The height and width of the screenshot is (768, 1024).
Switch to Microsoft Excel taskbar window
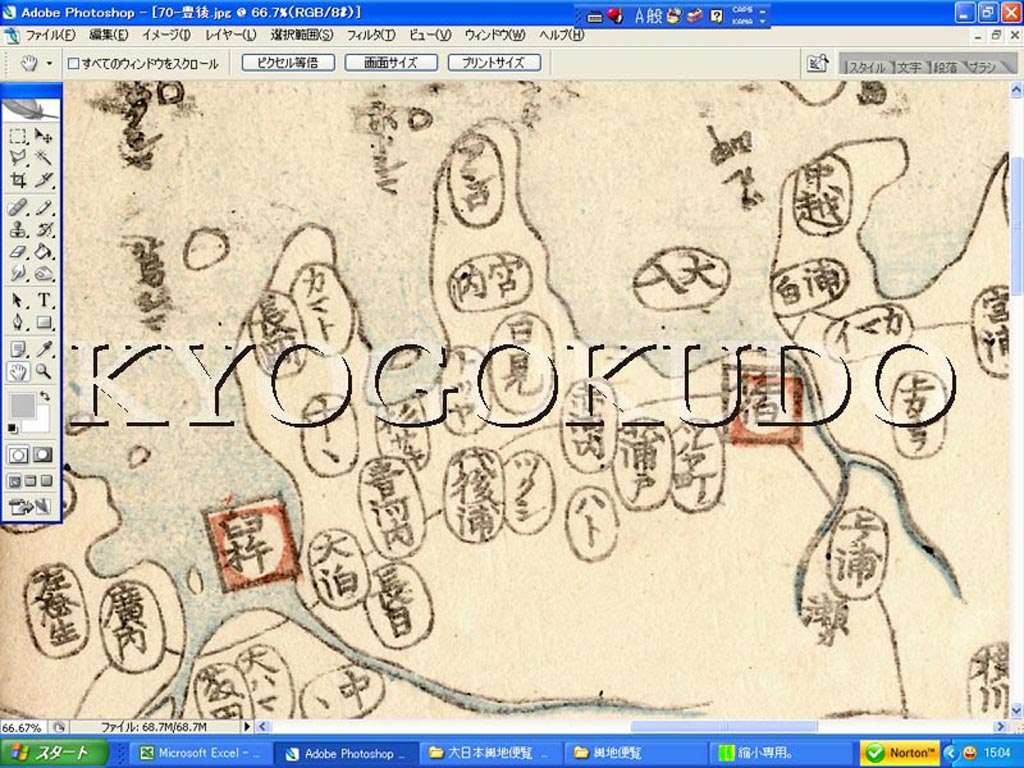tap(198, 753)
